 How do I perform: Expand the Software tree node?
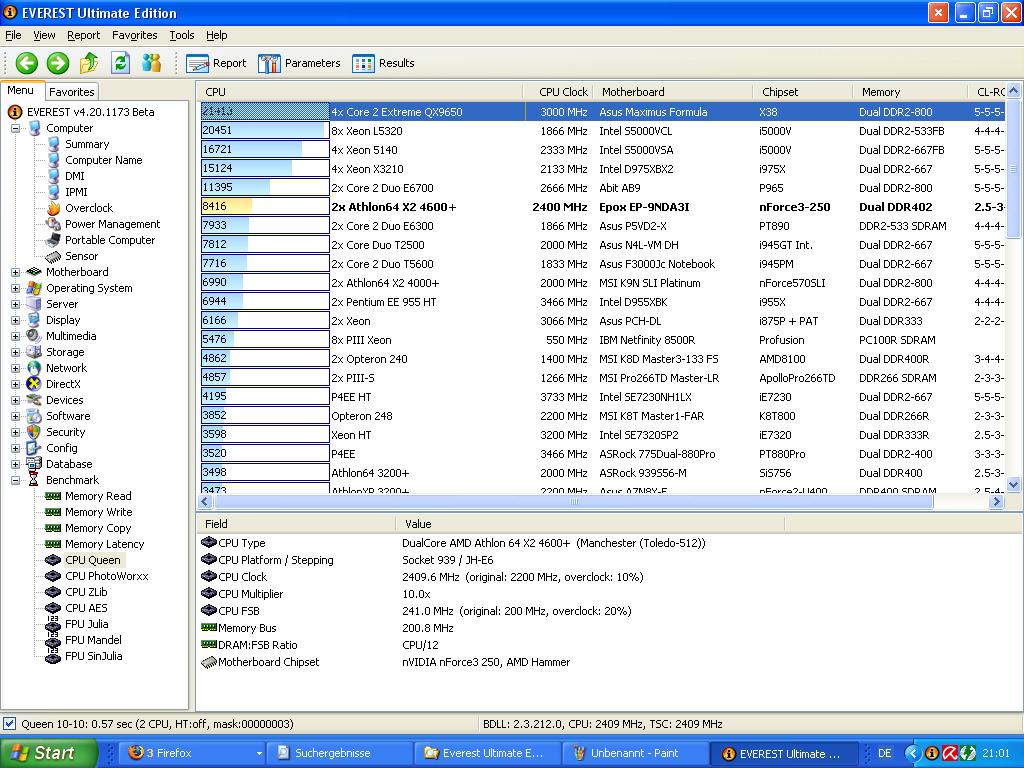click(x=15, y=417)
